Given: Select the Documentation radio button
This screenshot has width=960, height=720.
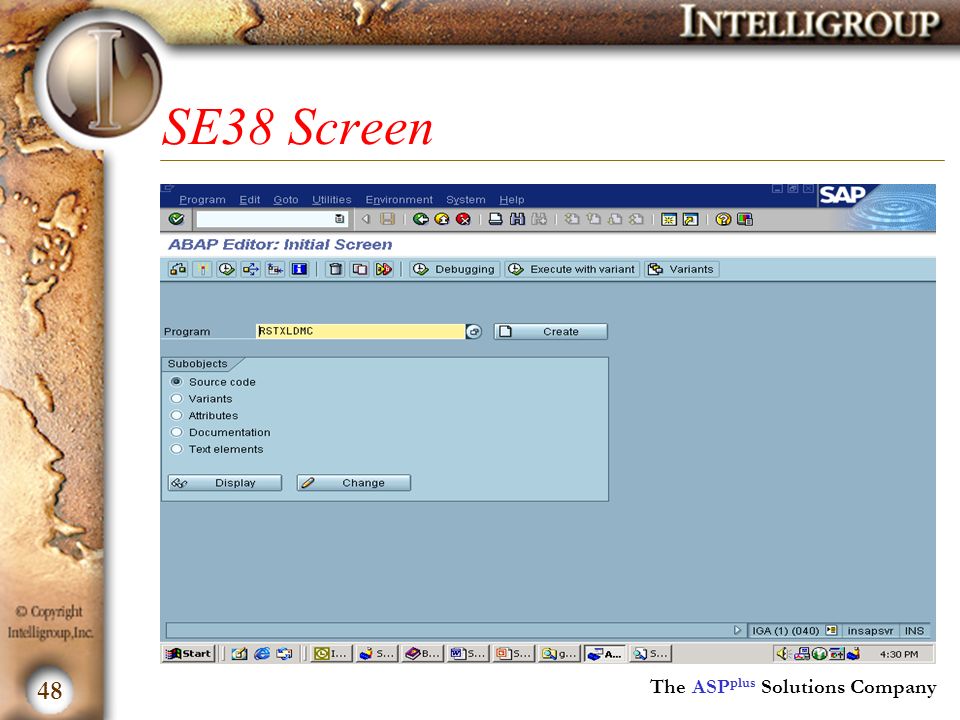Looking at the screenshot, I should tap(176, 432).
